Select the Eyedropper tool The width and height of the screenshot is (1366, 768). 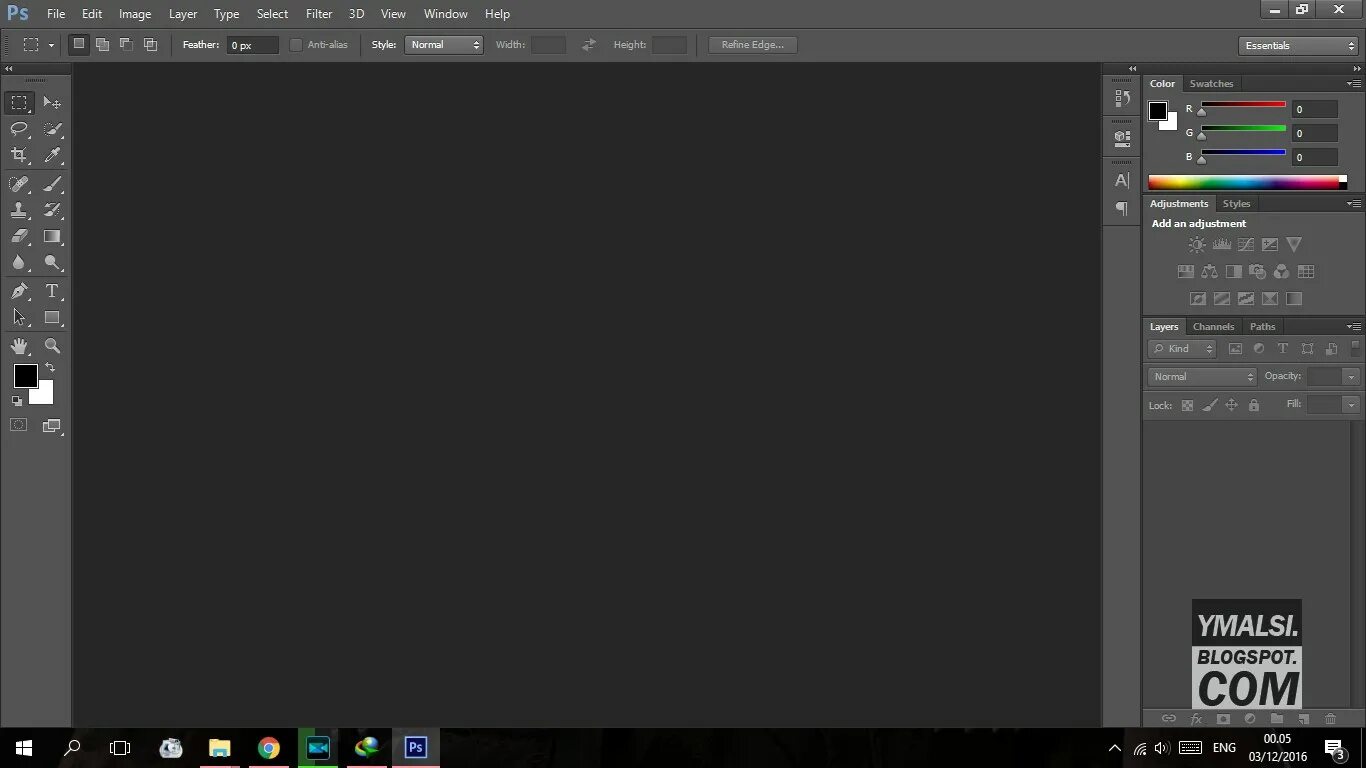point(52,155)
